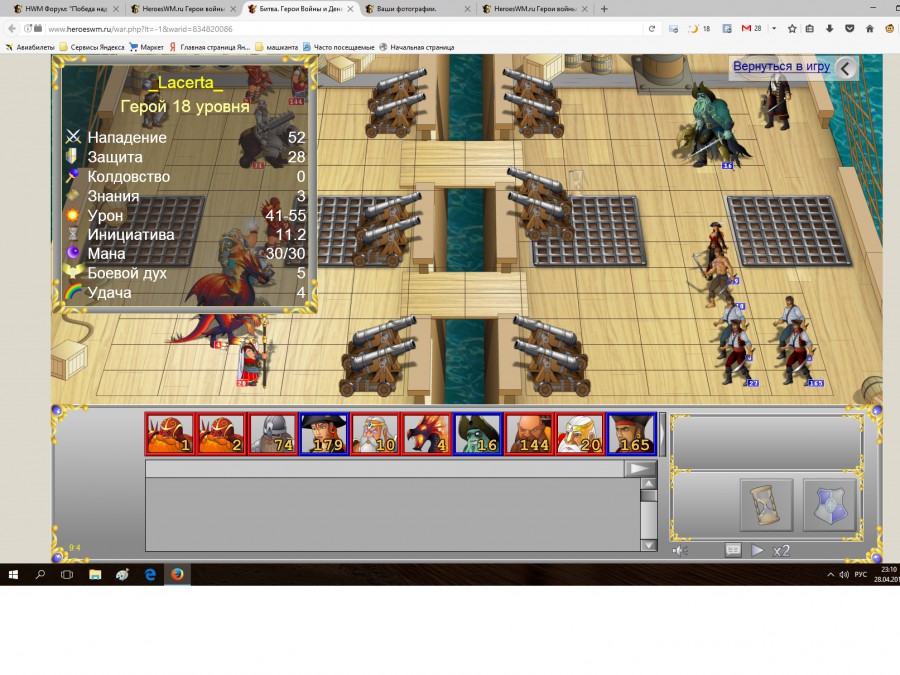Click the pirate captain in black coat

coord(778,100)
